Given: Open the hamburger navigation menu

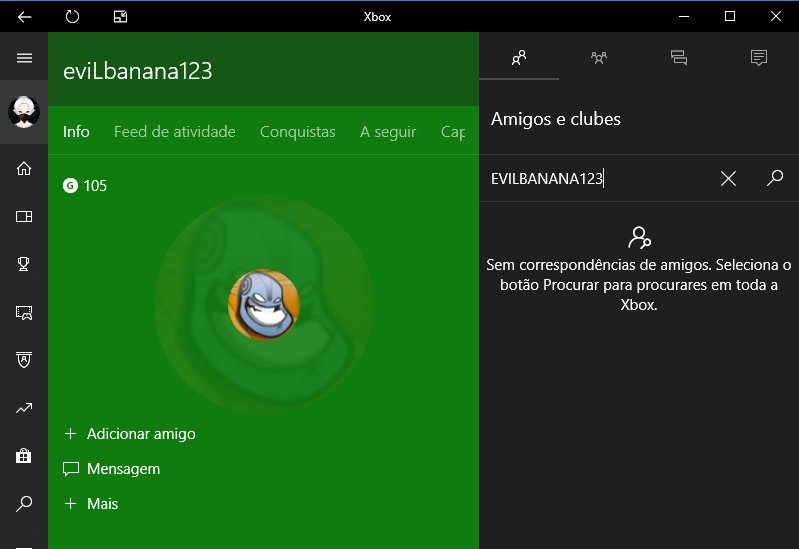Looking at the screenshot, I should tap(24, 58).
